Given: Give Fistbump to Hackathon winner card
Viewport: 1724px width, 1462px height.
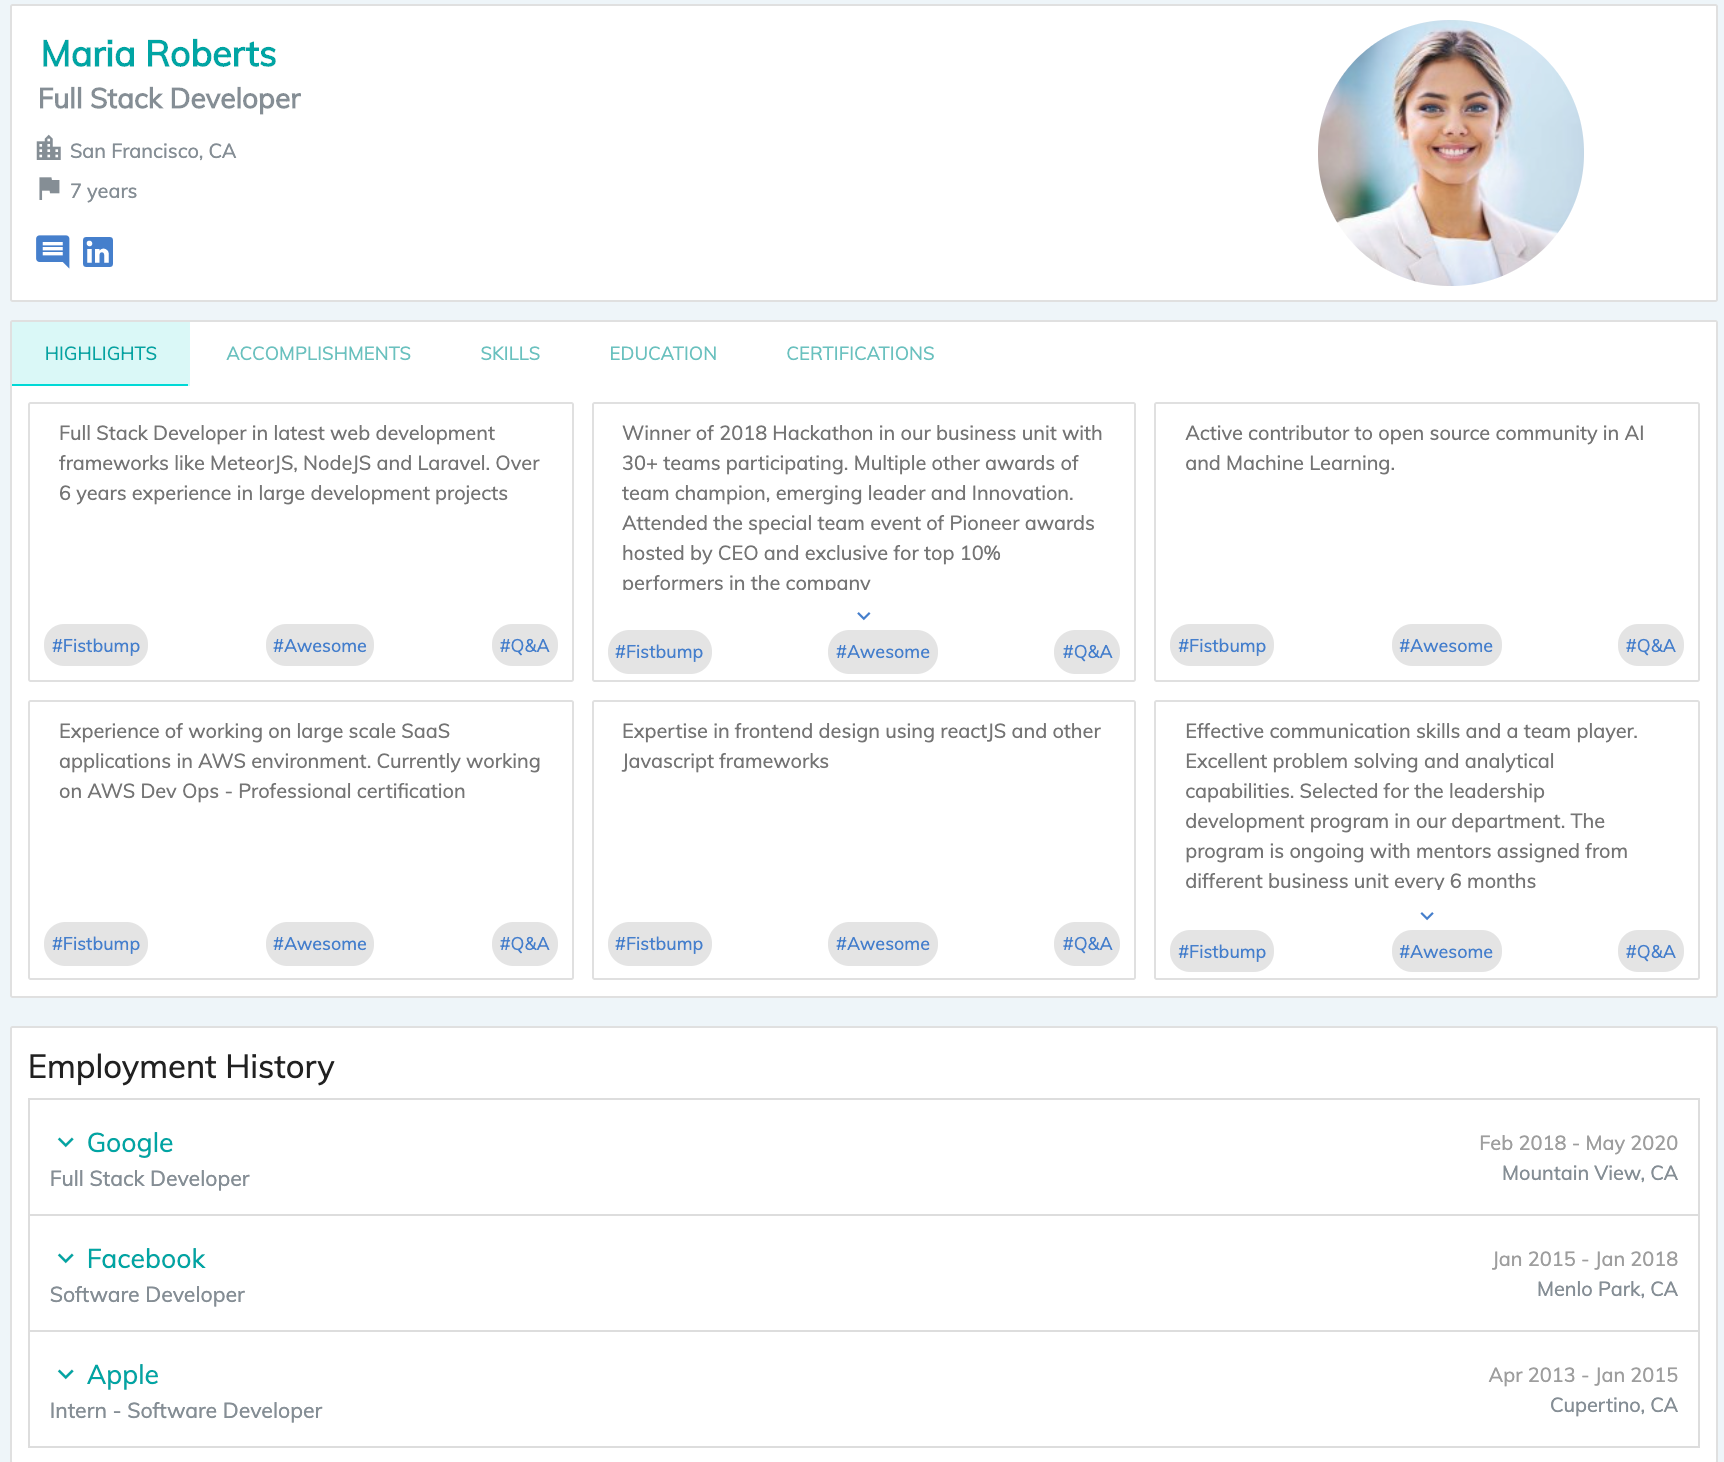Looking at the screenshot, I should coord(659,652).
